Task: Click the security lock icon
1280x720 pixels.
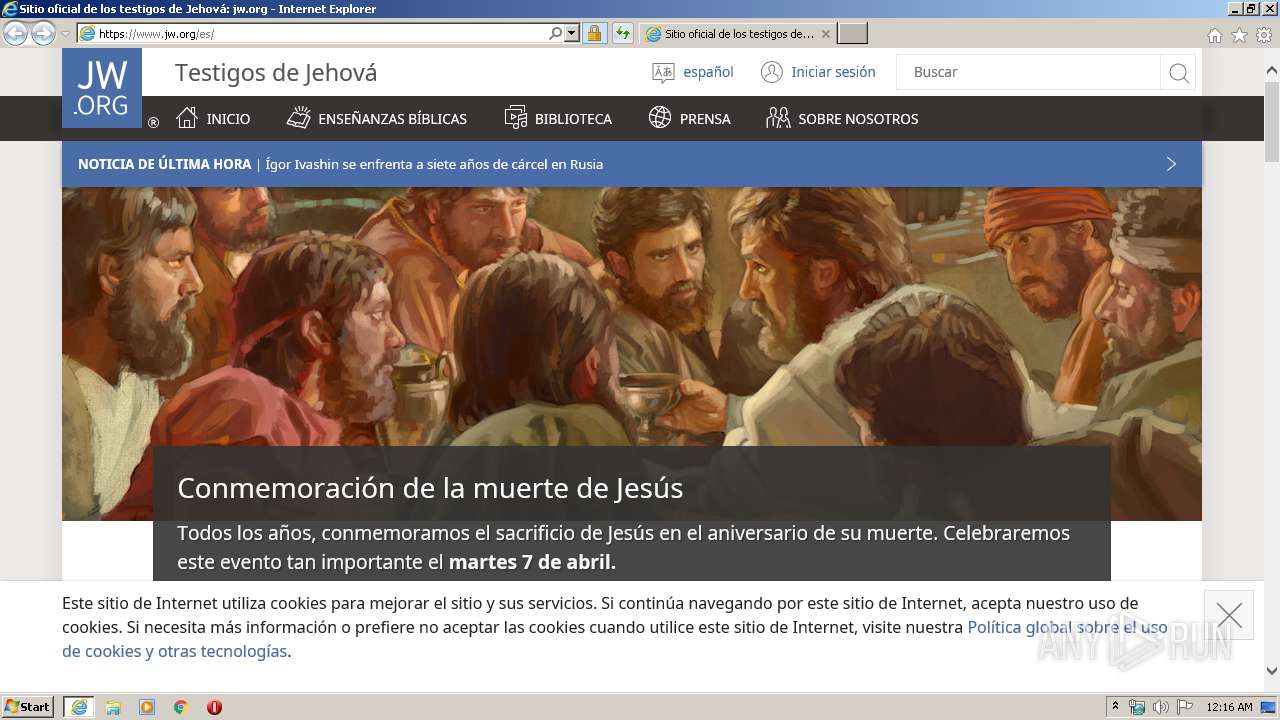Action: (594, 33)
